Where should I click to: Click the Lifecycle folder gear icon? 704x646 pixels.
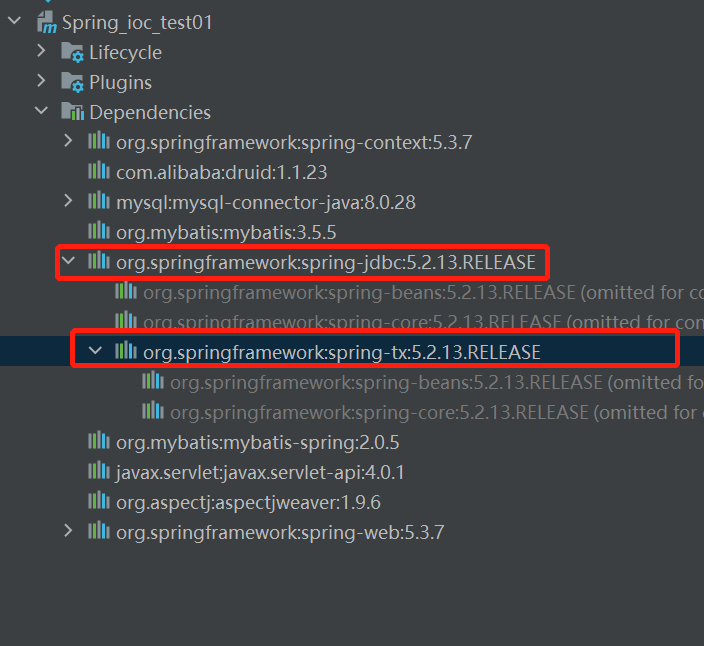[72, 52]
